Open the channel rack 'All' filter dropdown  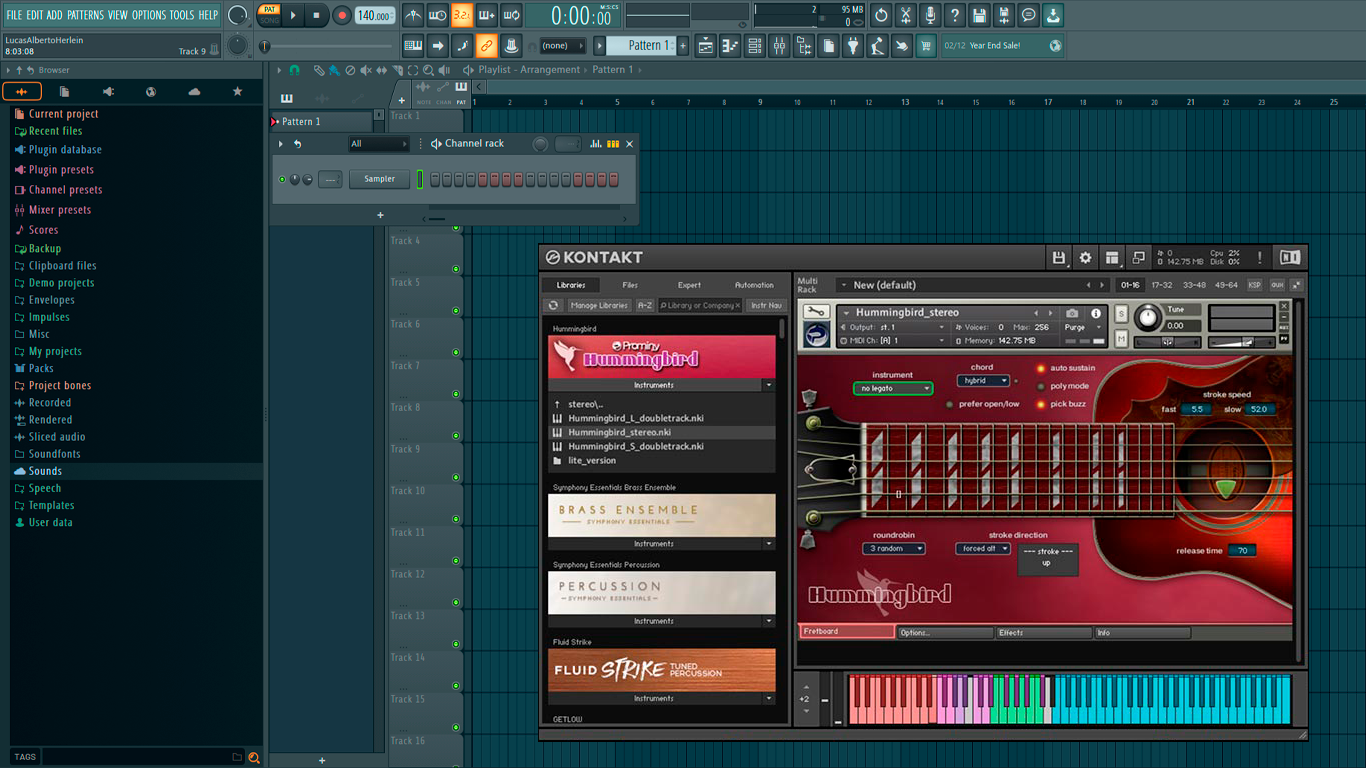point(378,144)
